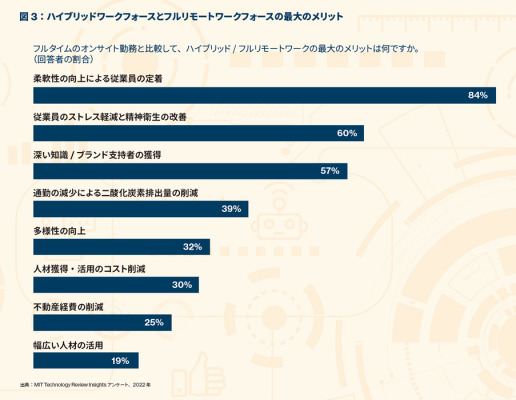Click the 60% stress reduction bar
Image resolution: width=516 pixels, height=400 pixels.
click(198, 133)
